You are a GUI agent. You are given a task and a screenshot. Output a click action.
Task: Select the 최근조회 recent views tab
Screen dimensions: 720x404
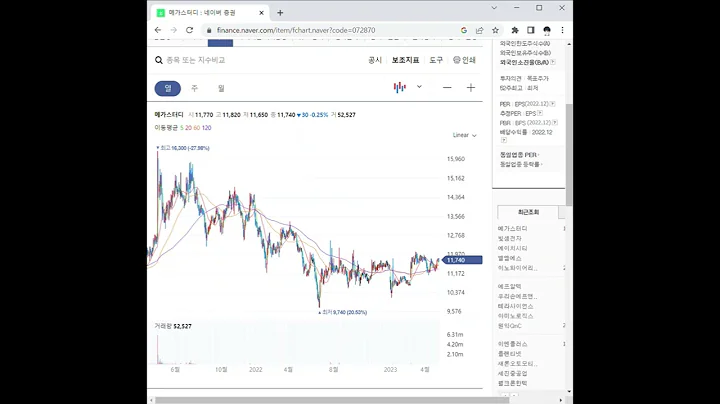click(x=528, y=212)
